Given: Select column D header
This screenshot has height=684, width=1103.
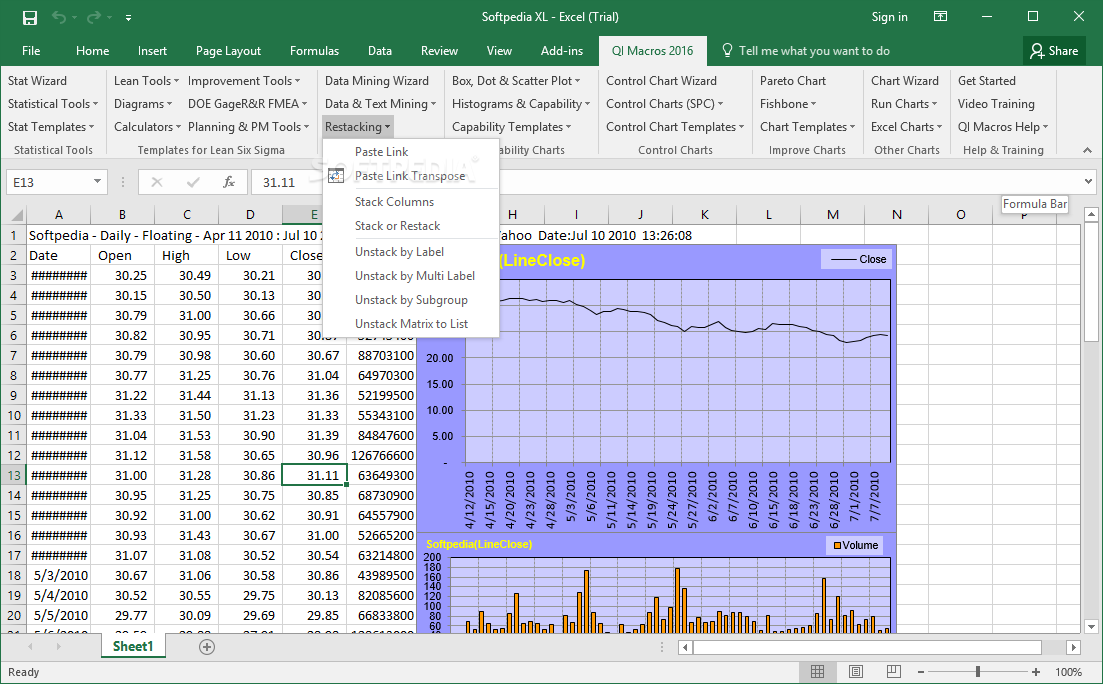Looking at the screenshot, I should point(250,215).
